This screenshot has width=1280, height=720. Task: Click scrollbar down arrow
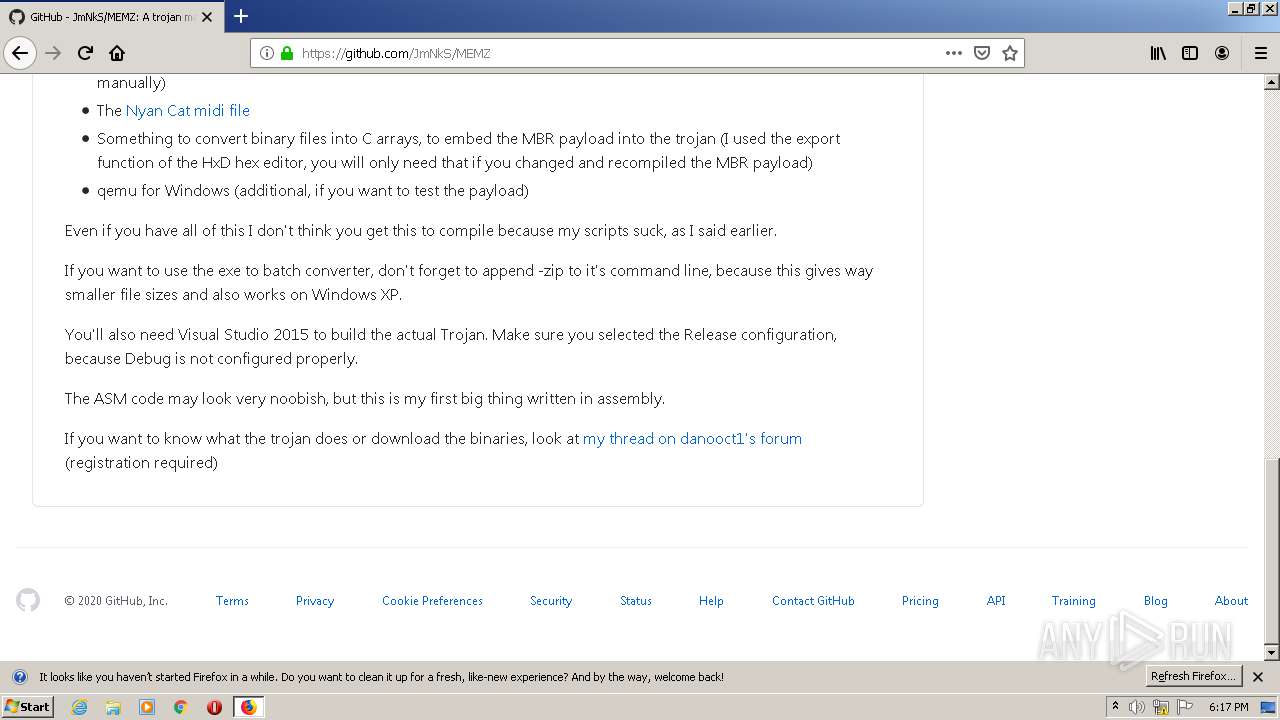coord(1272,653)
